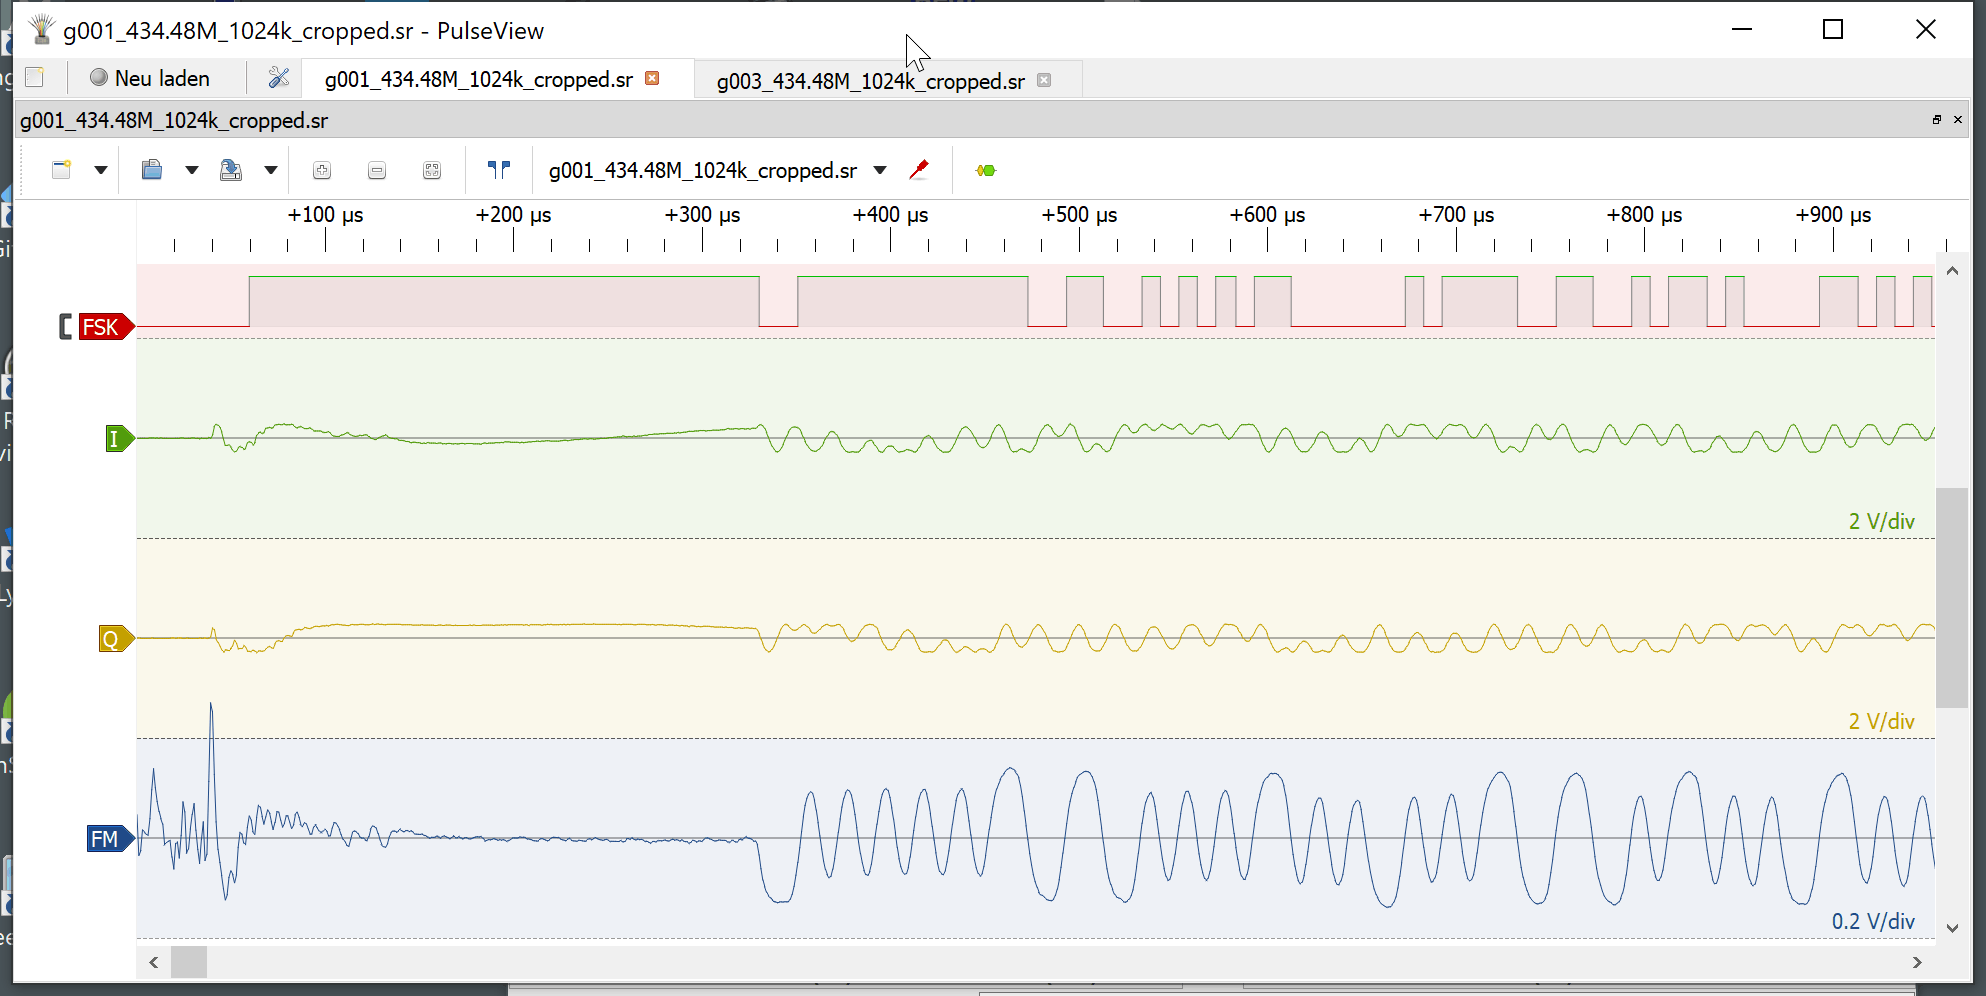
Task: Toggle the FSK channel label
Action: [101, 326]
